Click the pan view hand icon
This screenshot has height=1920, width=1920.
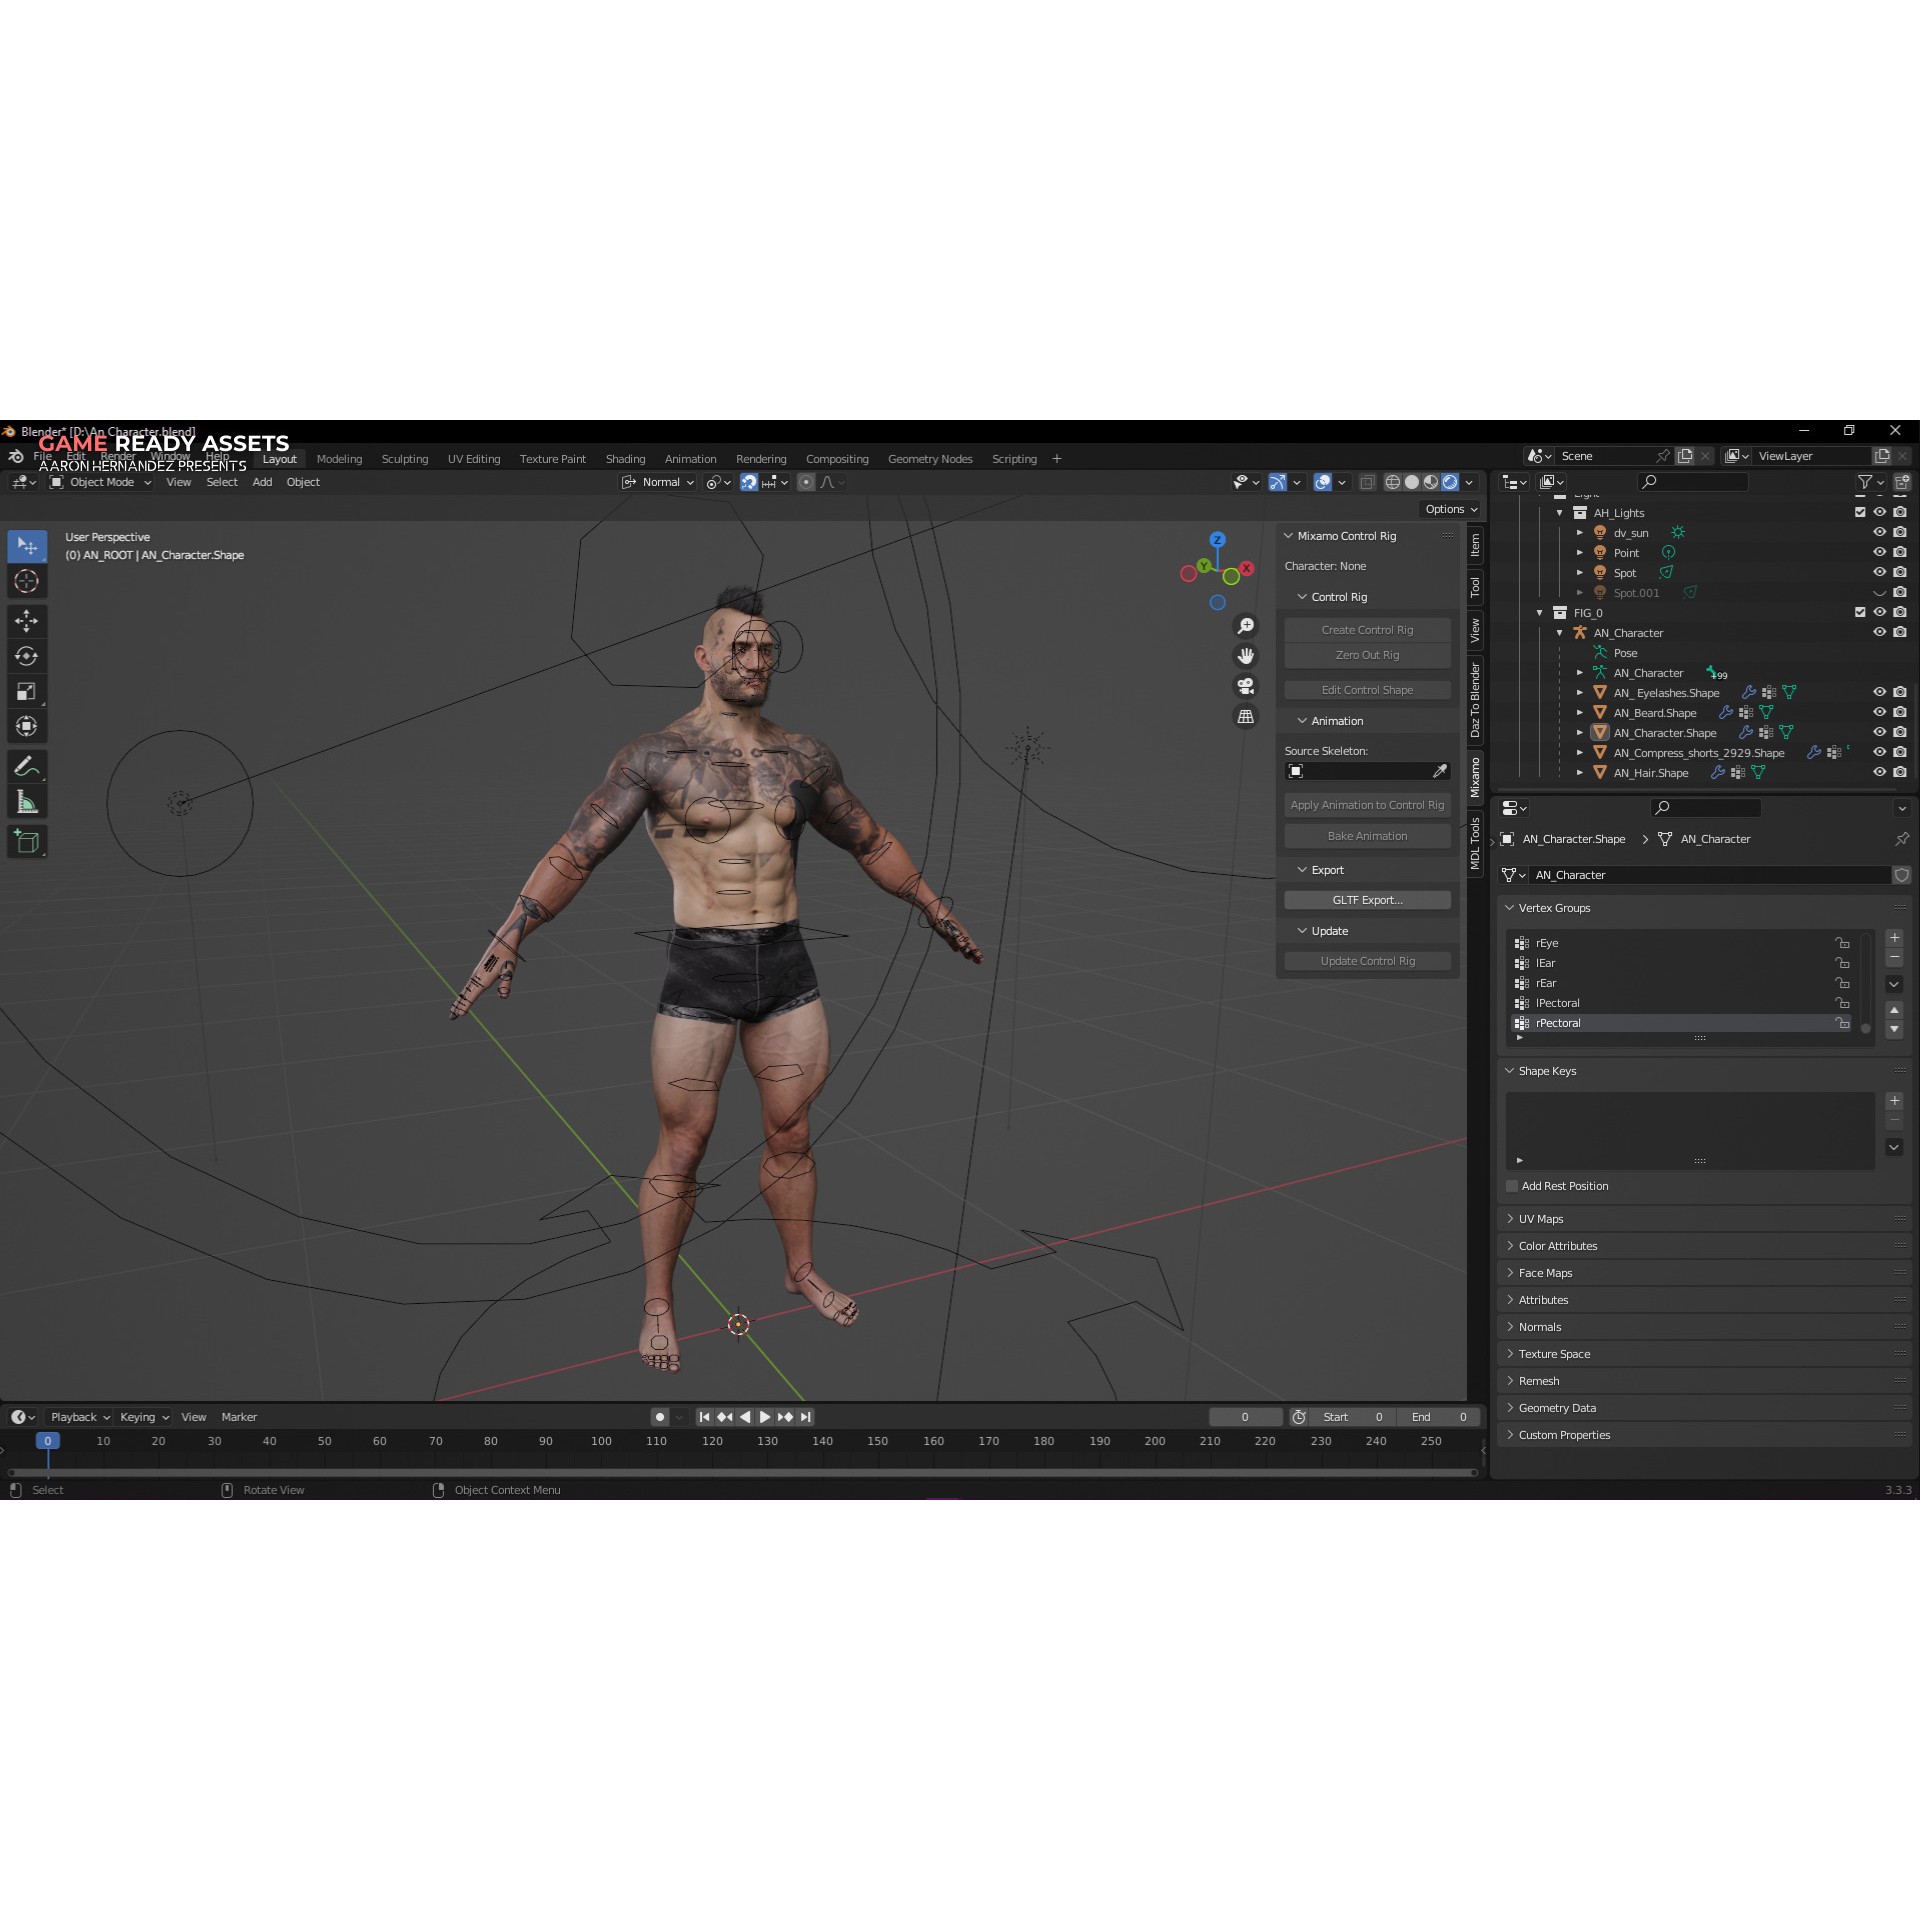coord(1245,656)
